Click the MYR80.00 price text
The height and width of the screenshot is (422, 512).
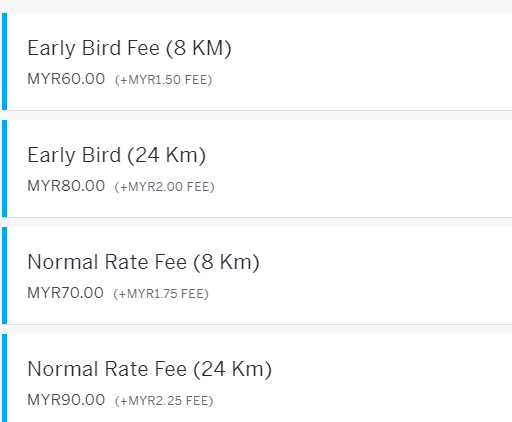(66, 186)
